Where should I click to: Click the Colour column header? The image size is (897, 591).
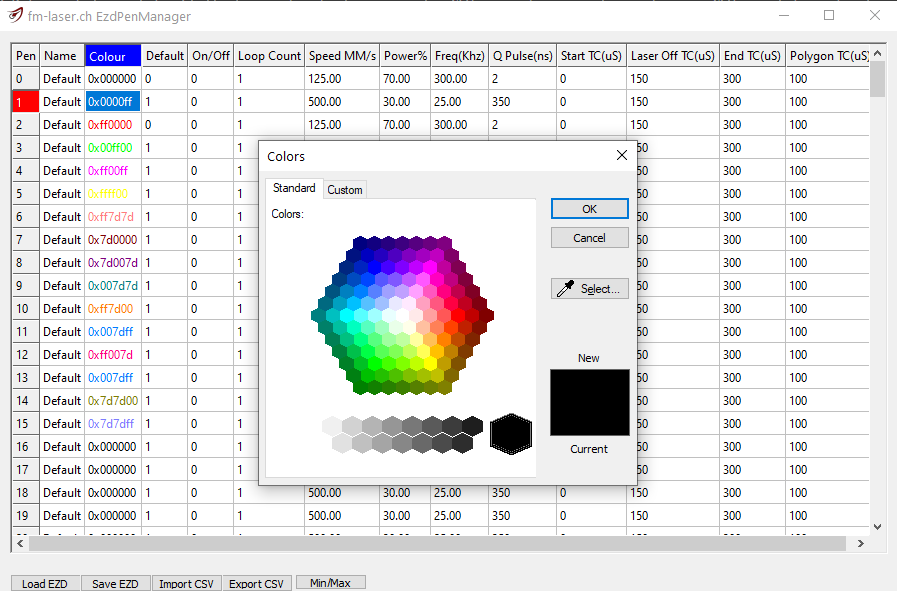pos(113,56)
